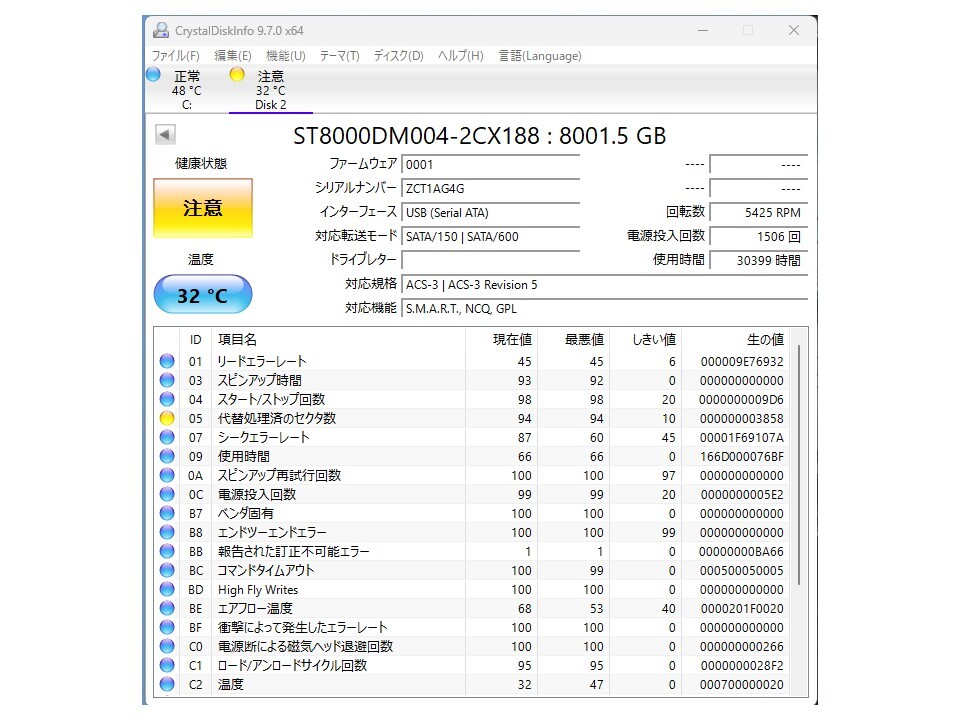960x720 pixels.
Task: Click status orb for row BD High Fly Writes
Action: tap(167, 589)
